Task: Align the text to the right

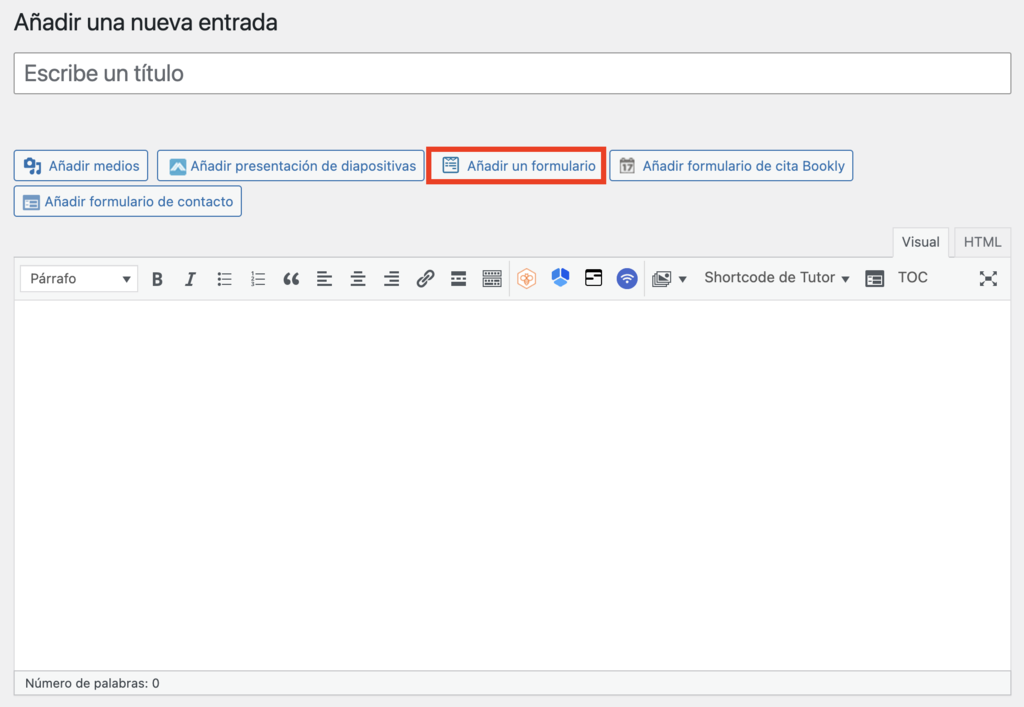Action: [391, 278]
